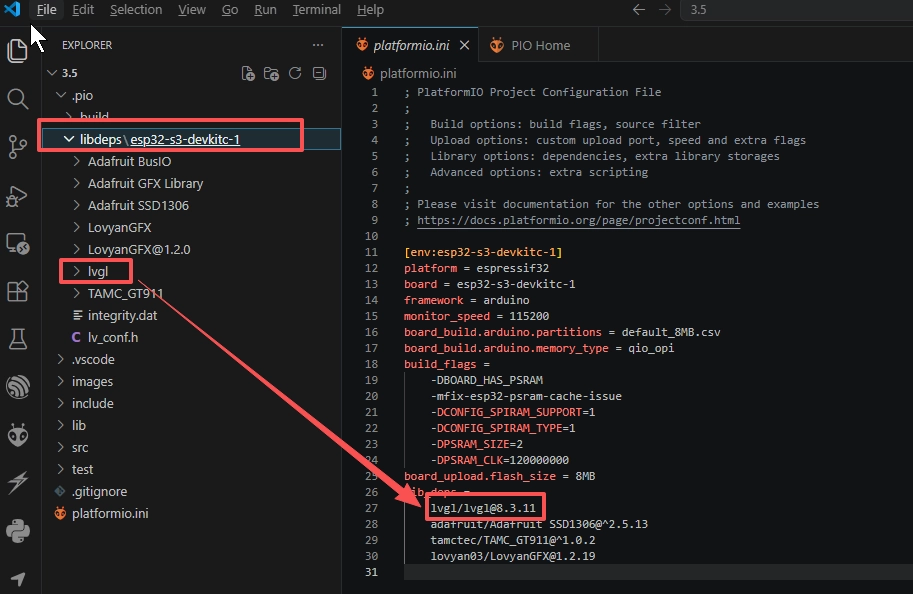
Task: Click the Explorer more actions ellipsis
Action: [x=318, y=45]
